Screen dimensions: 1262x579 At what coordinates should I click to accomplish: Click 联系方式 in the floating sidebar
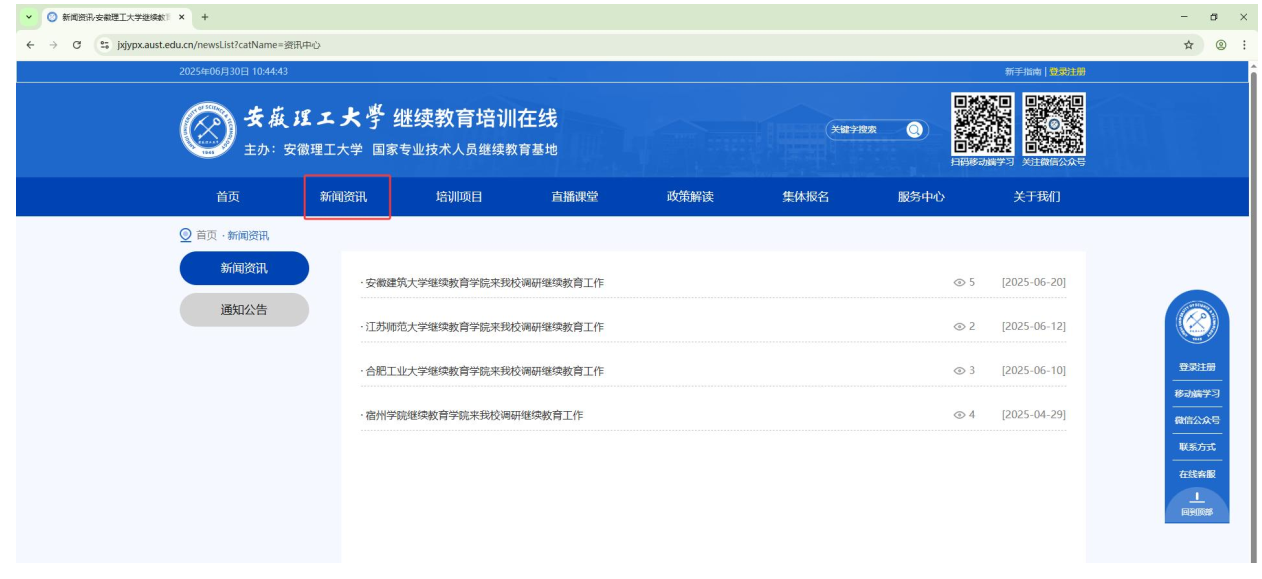click(1197, 447)
